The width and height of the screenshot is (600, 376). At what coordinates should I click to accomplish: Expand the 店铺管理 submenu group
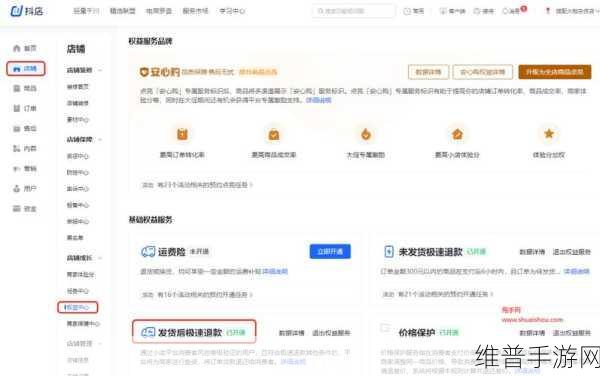[x=100, y=343]
